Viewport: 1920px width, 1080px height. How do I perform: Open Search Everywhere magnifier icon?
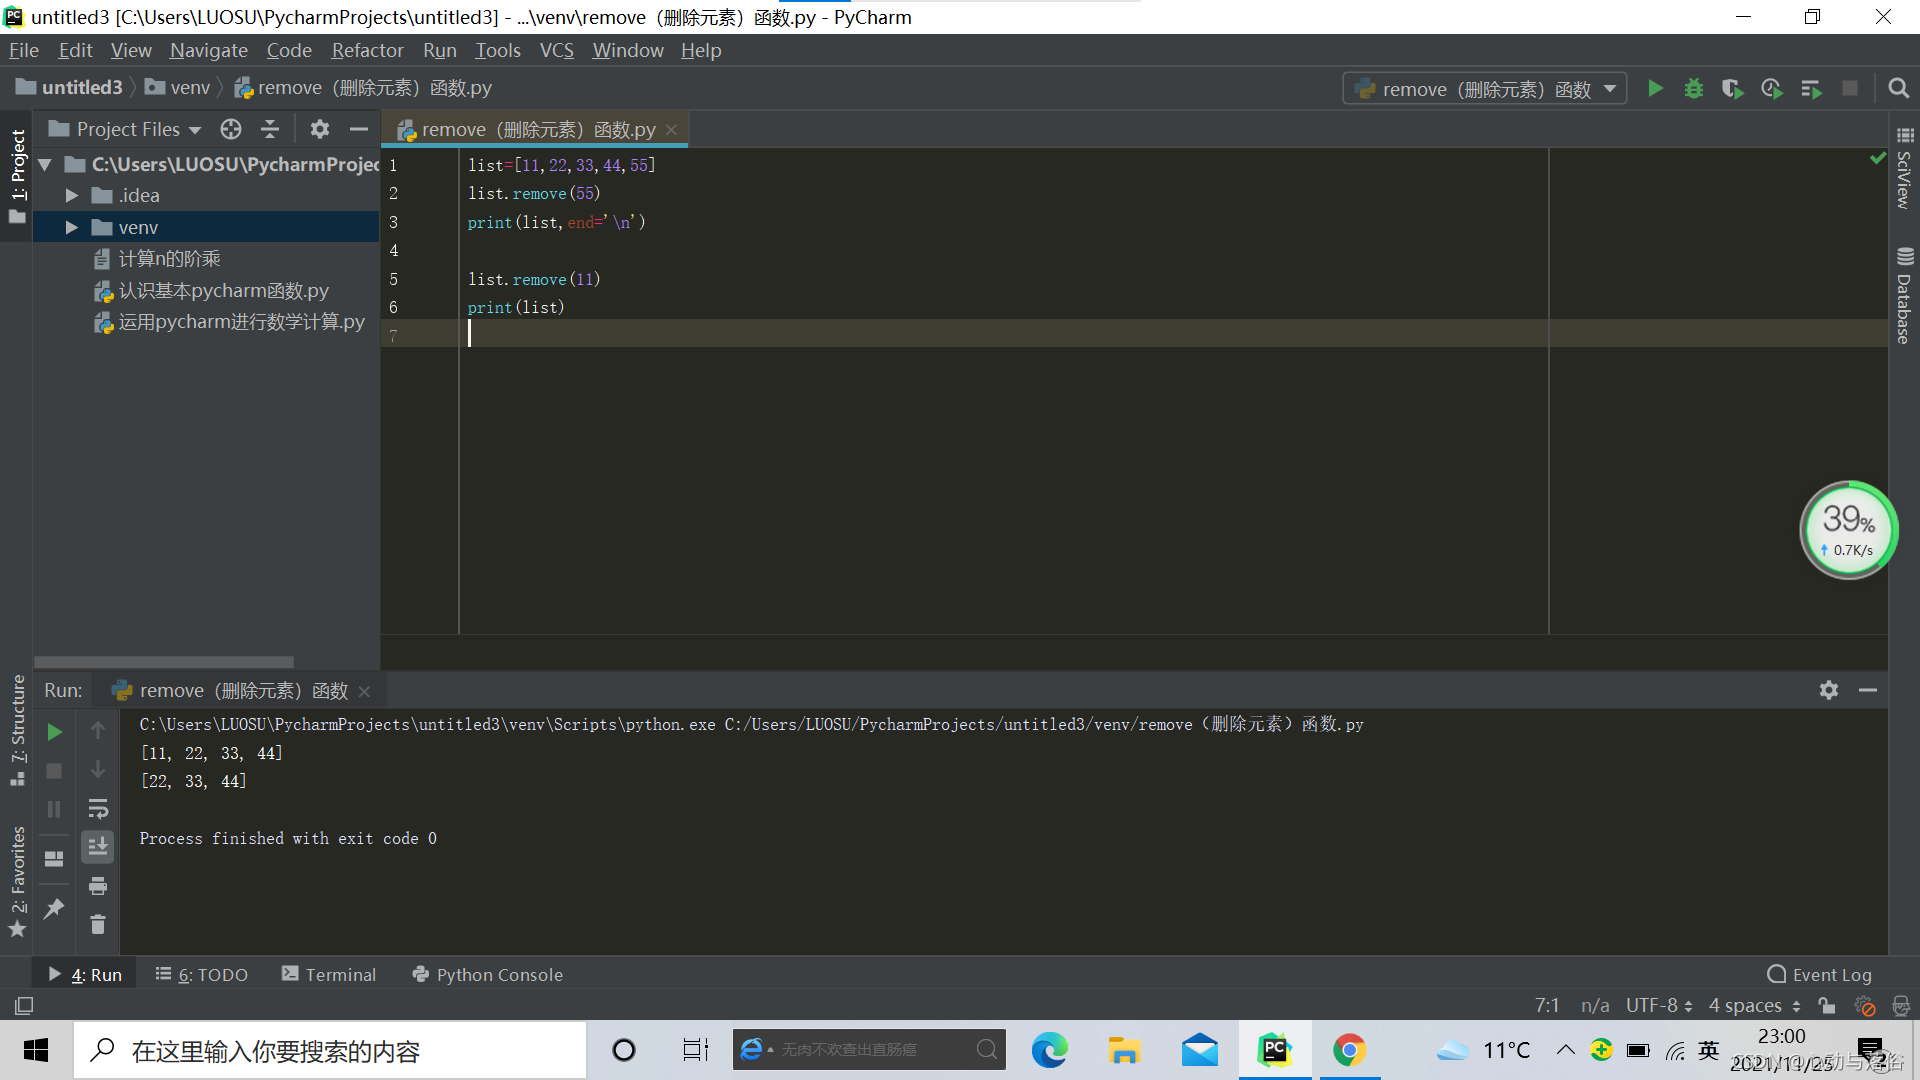coord(1898,89)
